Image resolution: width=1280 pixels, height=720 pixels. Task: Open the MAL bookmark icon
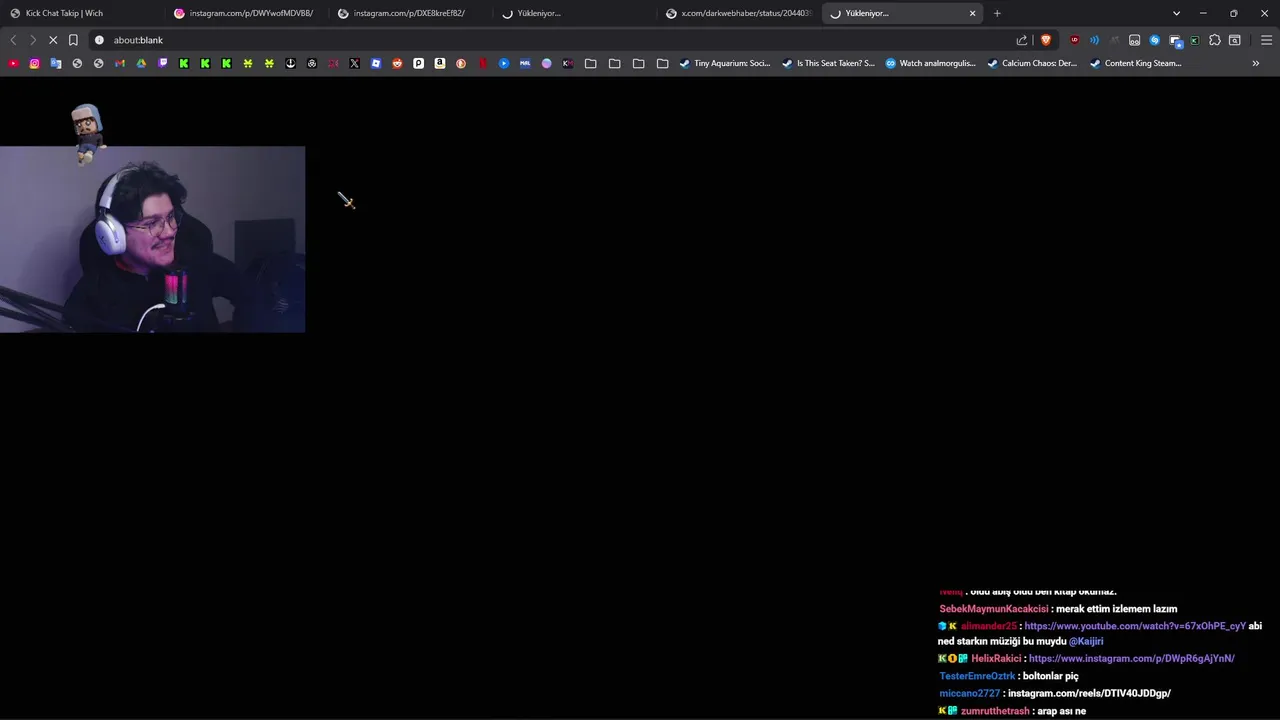click(525, 63)
